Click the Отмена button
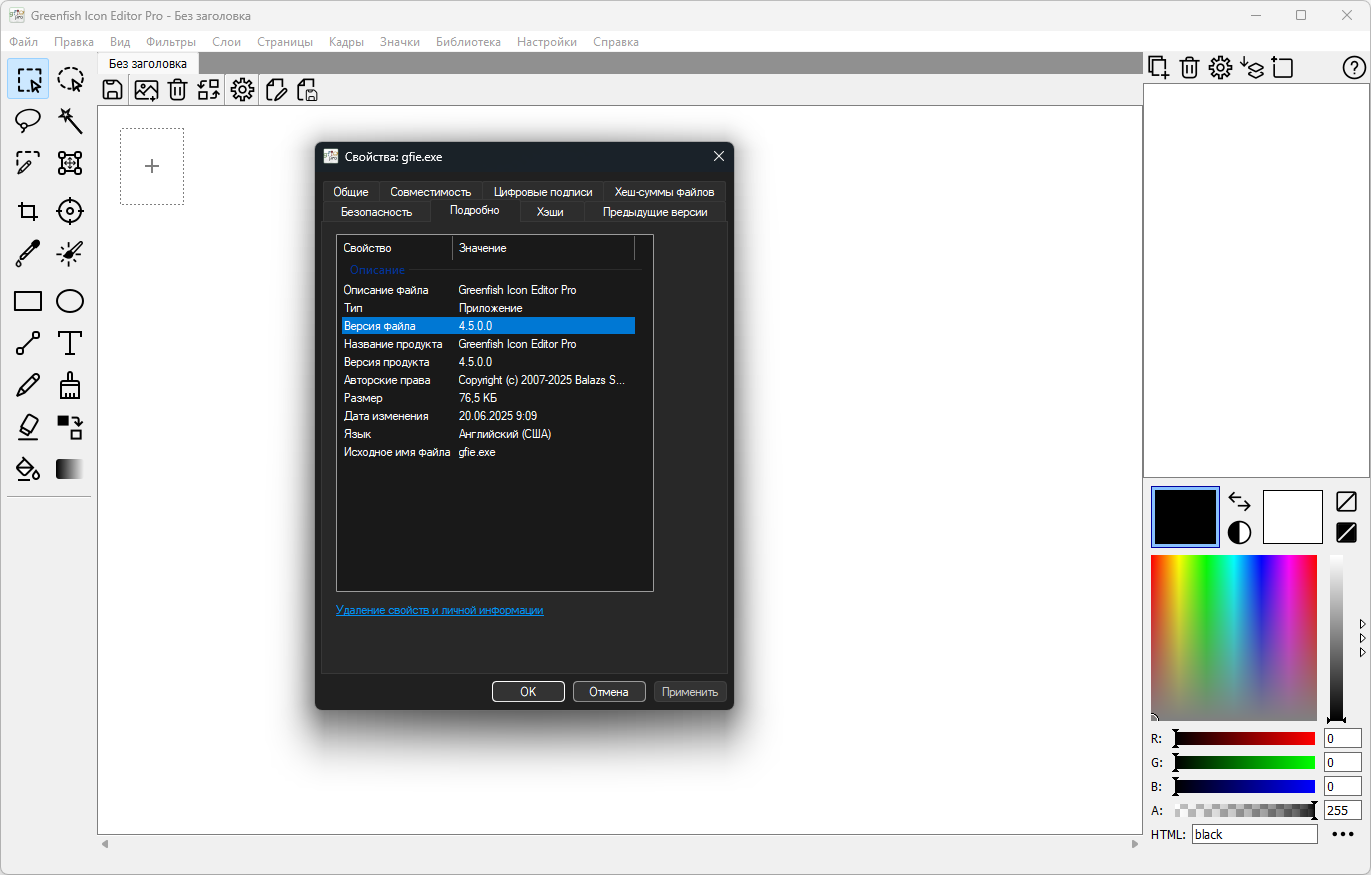Screen dimensions: 1371x875 point(609,692)
